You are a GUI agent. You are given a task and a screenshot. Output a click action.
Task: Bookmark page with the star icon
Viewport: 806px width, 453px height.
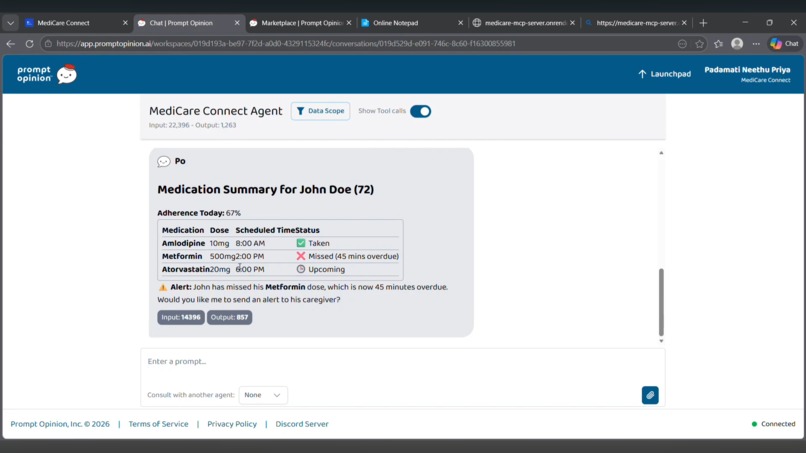pyautogui.click(x=700, y=44)
